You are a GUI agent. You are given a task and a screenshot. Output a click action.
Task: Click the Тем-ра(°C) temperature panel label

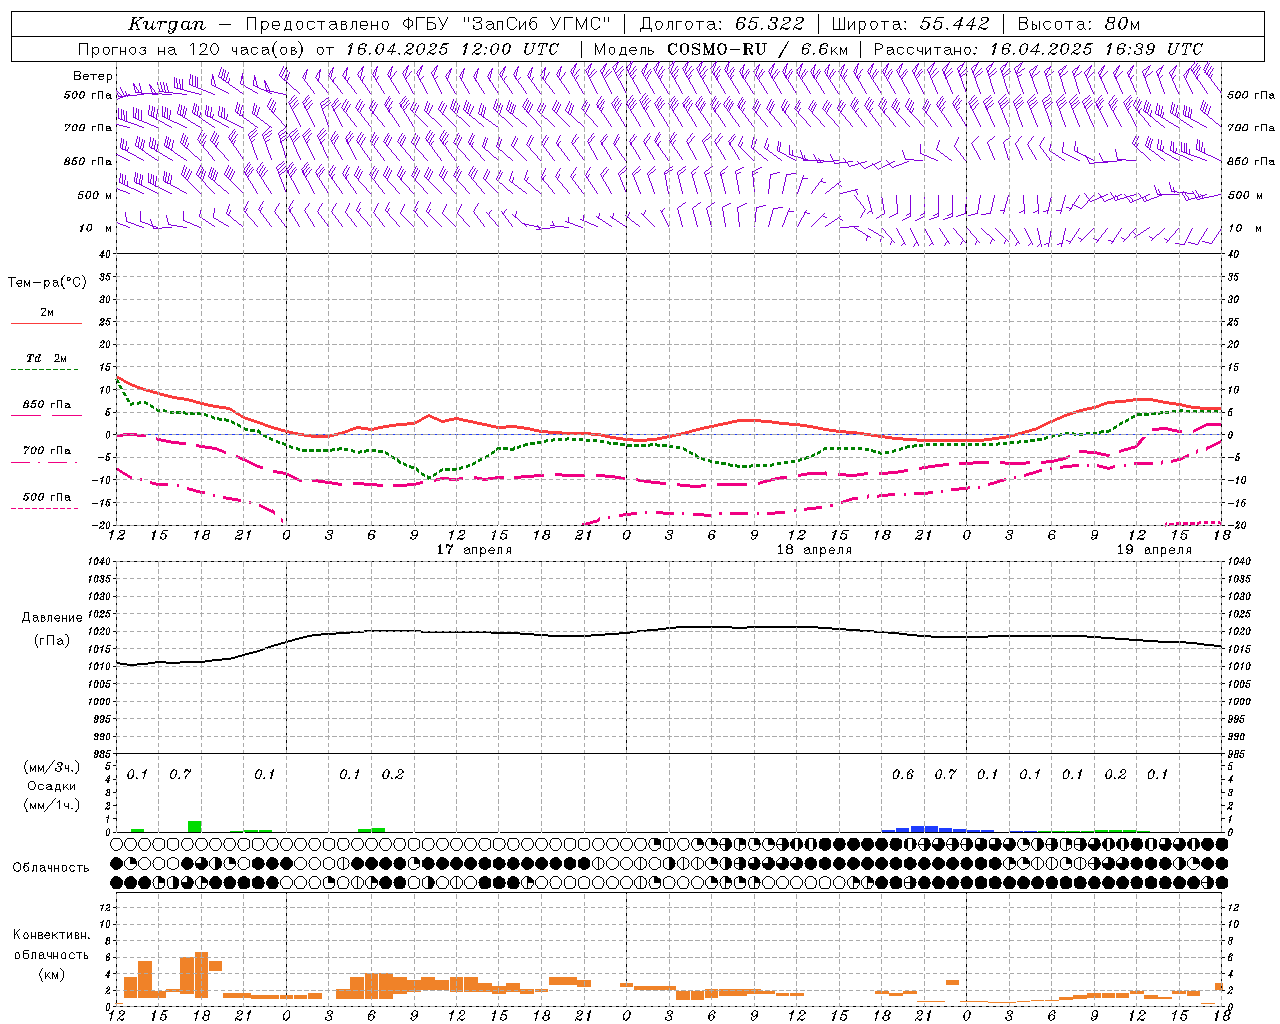coord(47,283)
